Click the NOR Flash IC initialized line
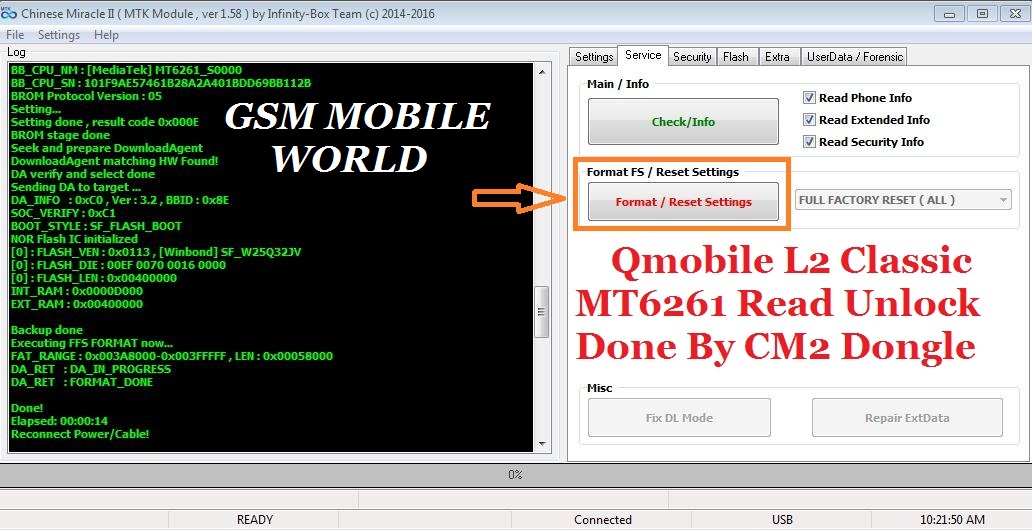The height and width of the screenshot is (530, 1032). (x=74, y=239)
